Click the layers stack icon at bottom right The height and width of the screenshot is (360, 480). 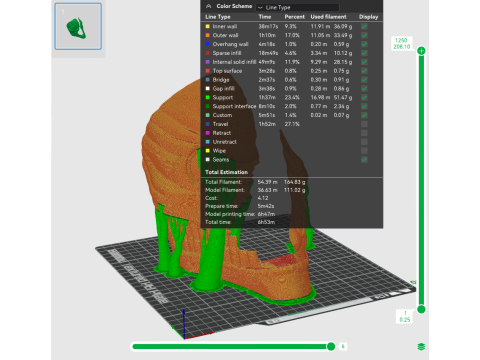click(x=421, y=347)
